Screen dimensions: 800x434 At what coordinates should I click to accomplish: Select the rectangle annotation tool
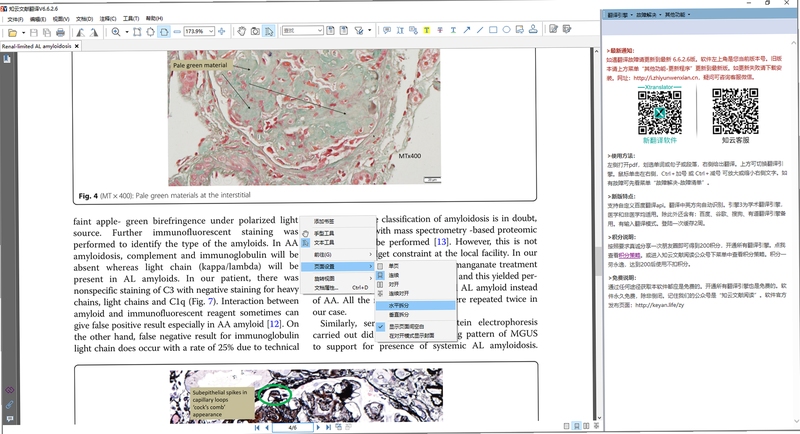[x=493, y=30]
